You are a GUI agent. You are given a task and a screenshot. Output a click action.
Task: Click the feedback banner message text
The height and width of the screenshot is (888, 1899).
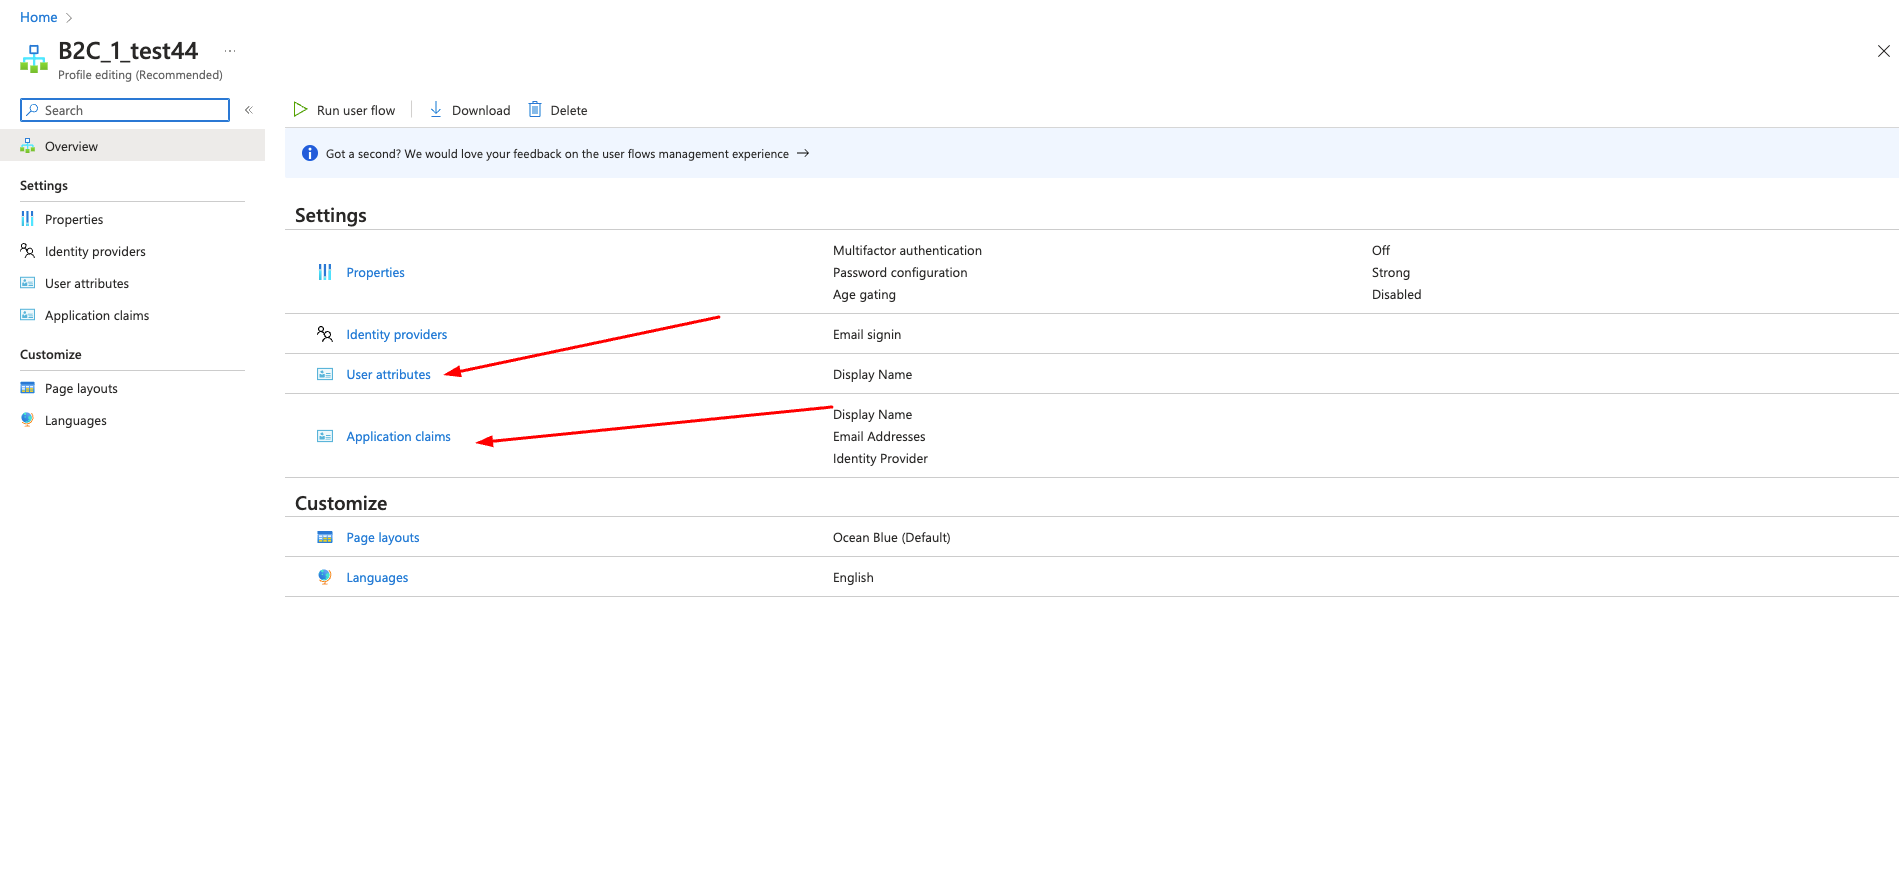click(x=557, y=153)
